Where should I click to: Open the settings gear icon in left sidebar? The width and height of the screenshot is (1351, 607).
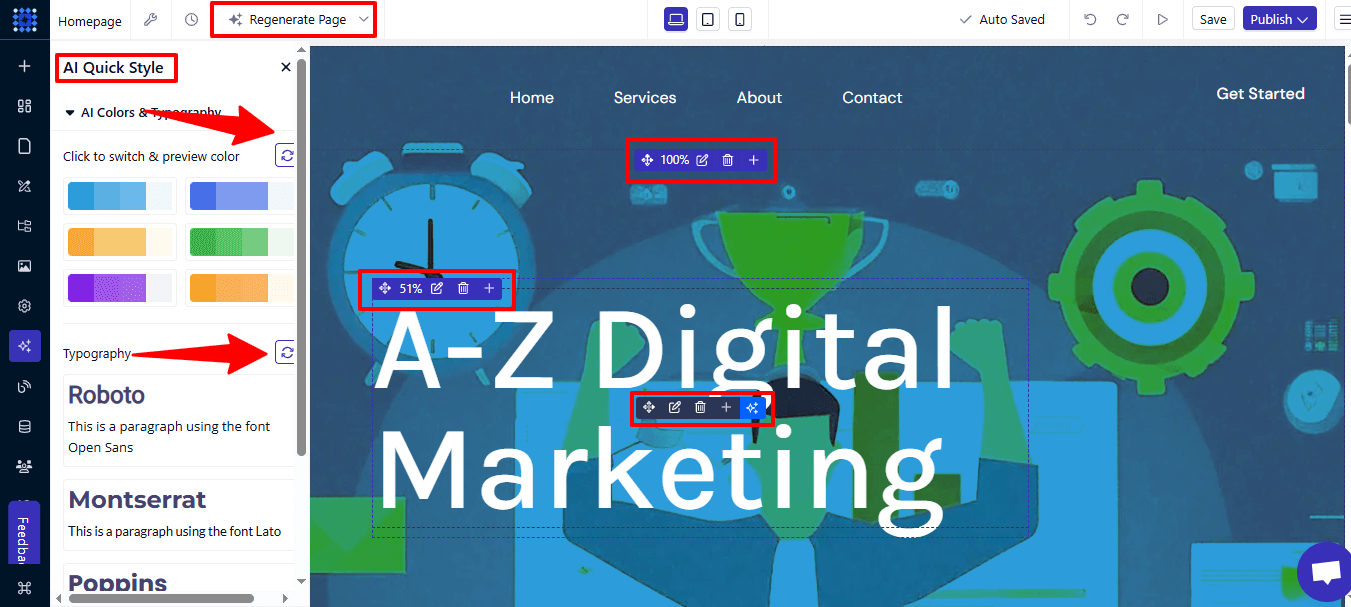pyautogui.click(x=25, y=306)
